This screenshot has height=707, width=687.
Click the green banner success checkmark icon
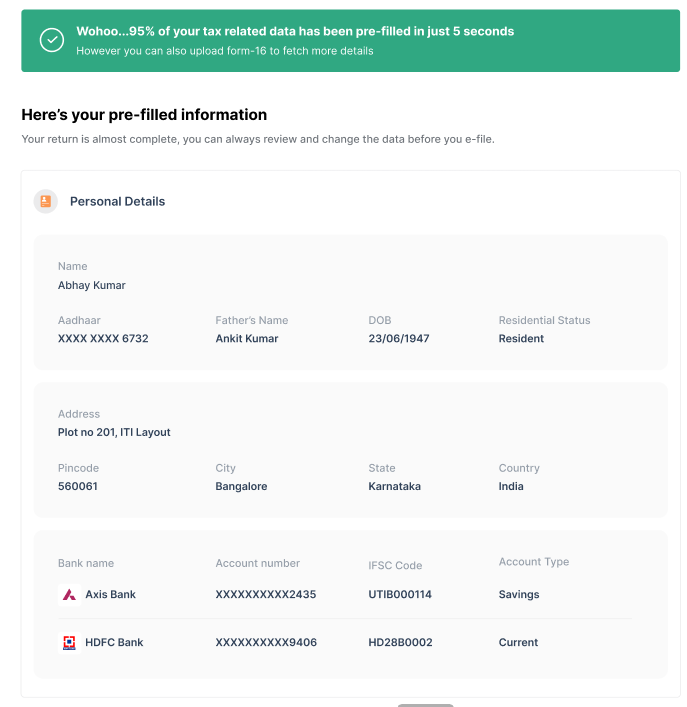(52, 40)
